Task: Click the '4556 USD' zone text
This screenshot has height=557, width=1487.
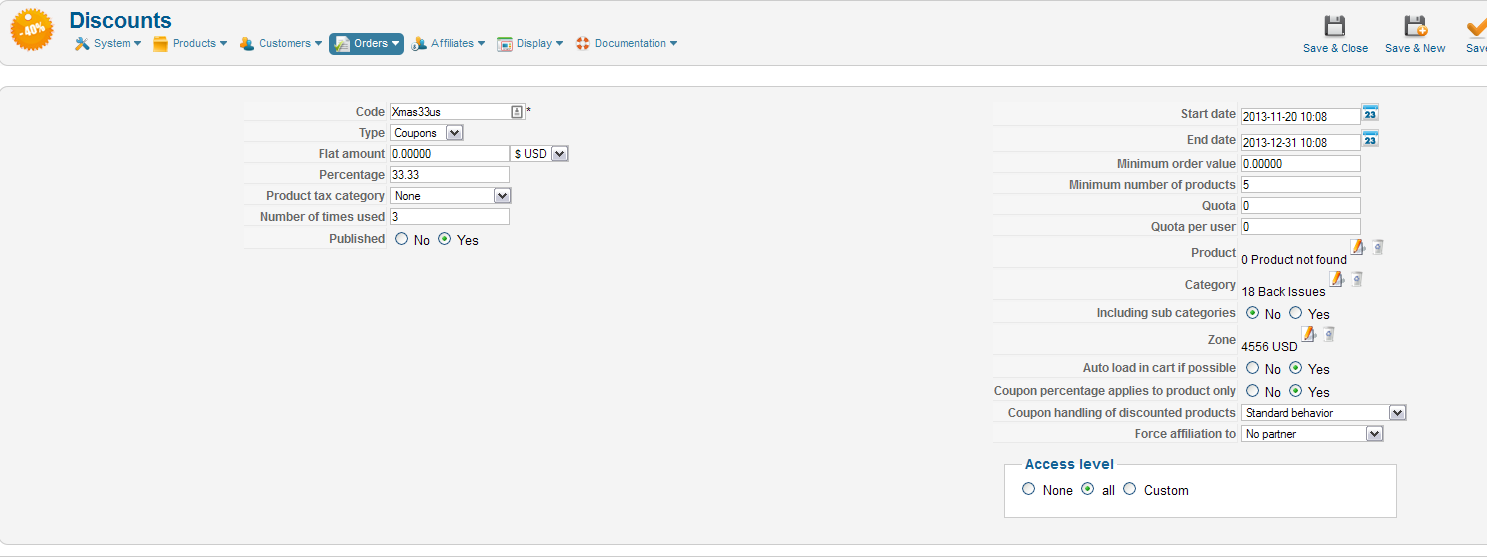Action: pyautogui.click(x=1269, y=347)
